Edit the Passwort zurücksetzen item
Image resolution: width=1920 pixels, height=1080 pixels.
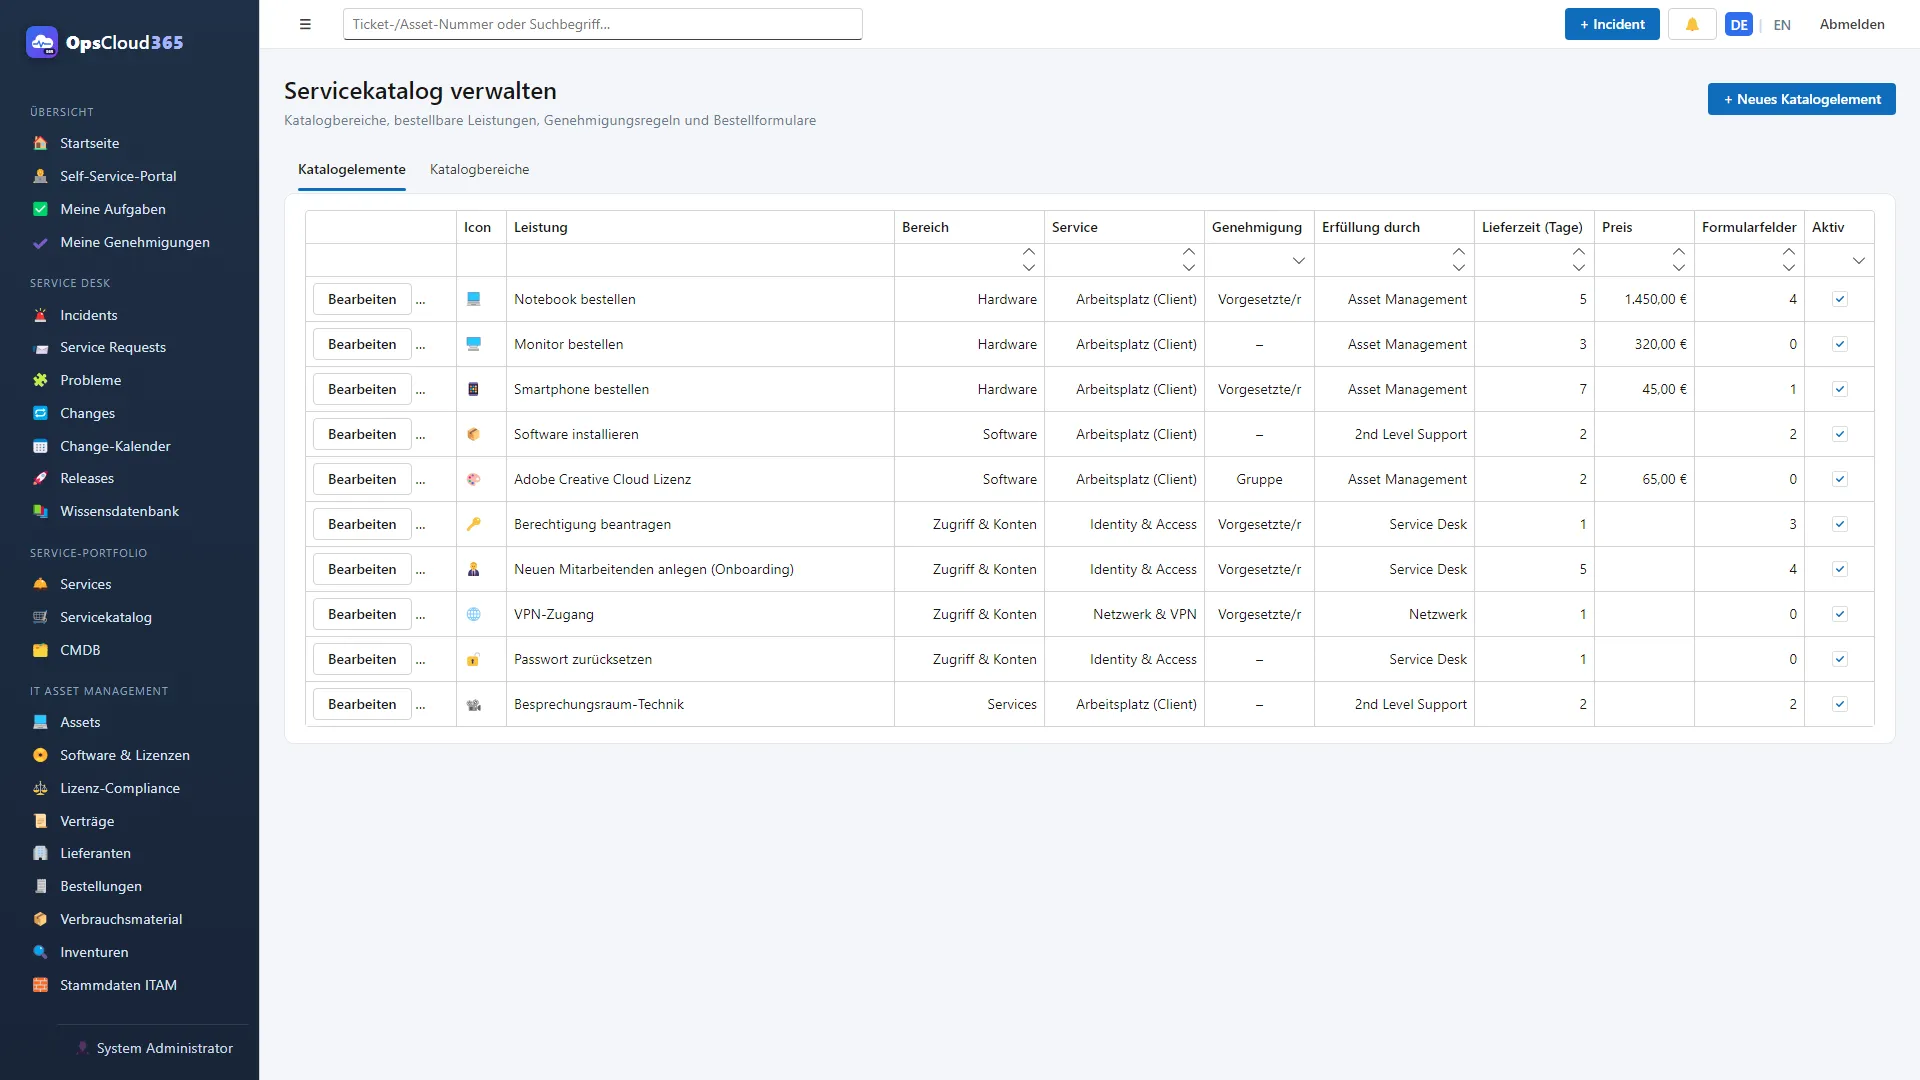tap(362, 659)
